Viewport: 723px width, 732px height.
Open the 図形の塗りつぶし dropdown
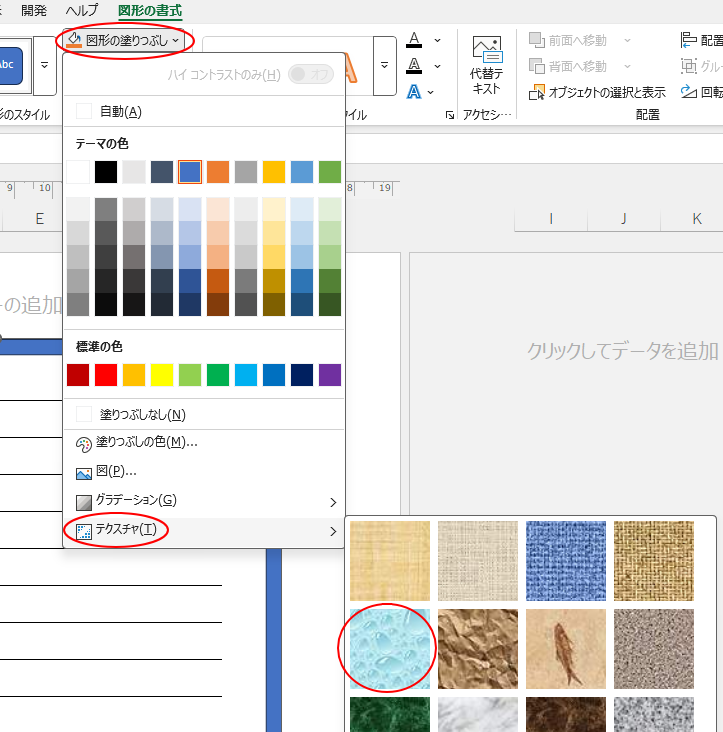tap(124, 41)
